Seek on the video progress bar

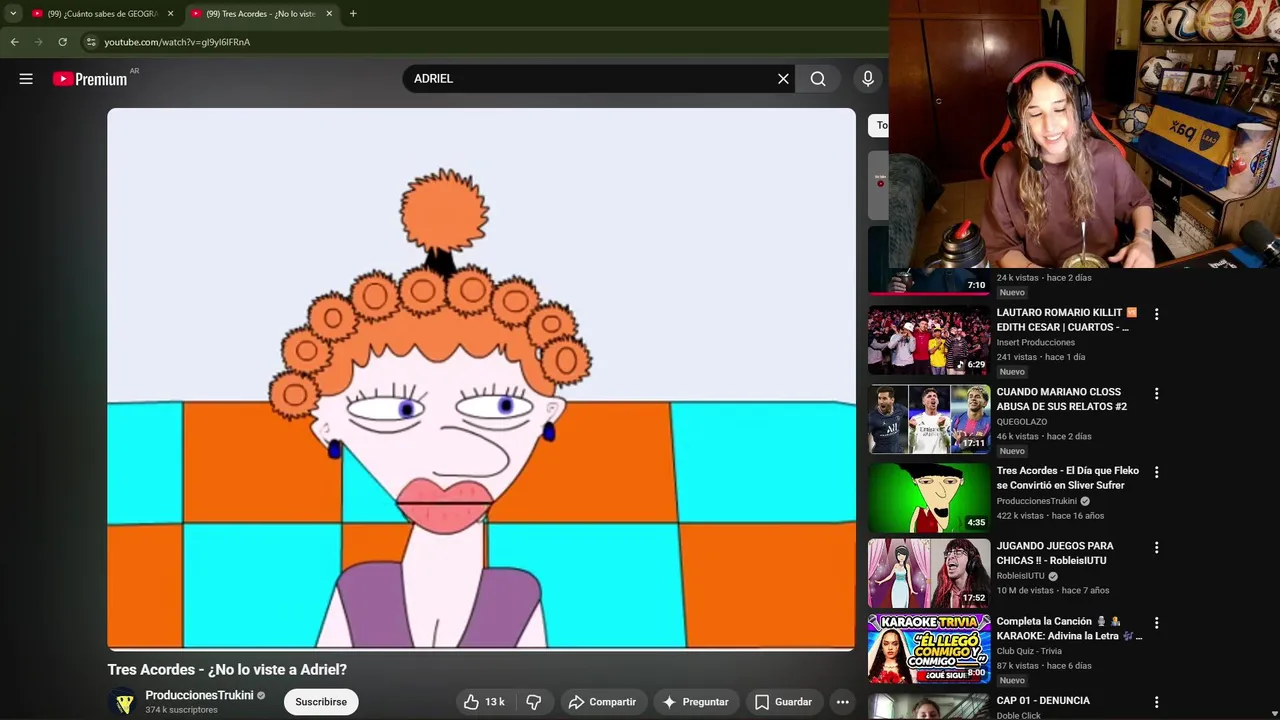[481, 649]
